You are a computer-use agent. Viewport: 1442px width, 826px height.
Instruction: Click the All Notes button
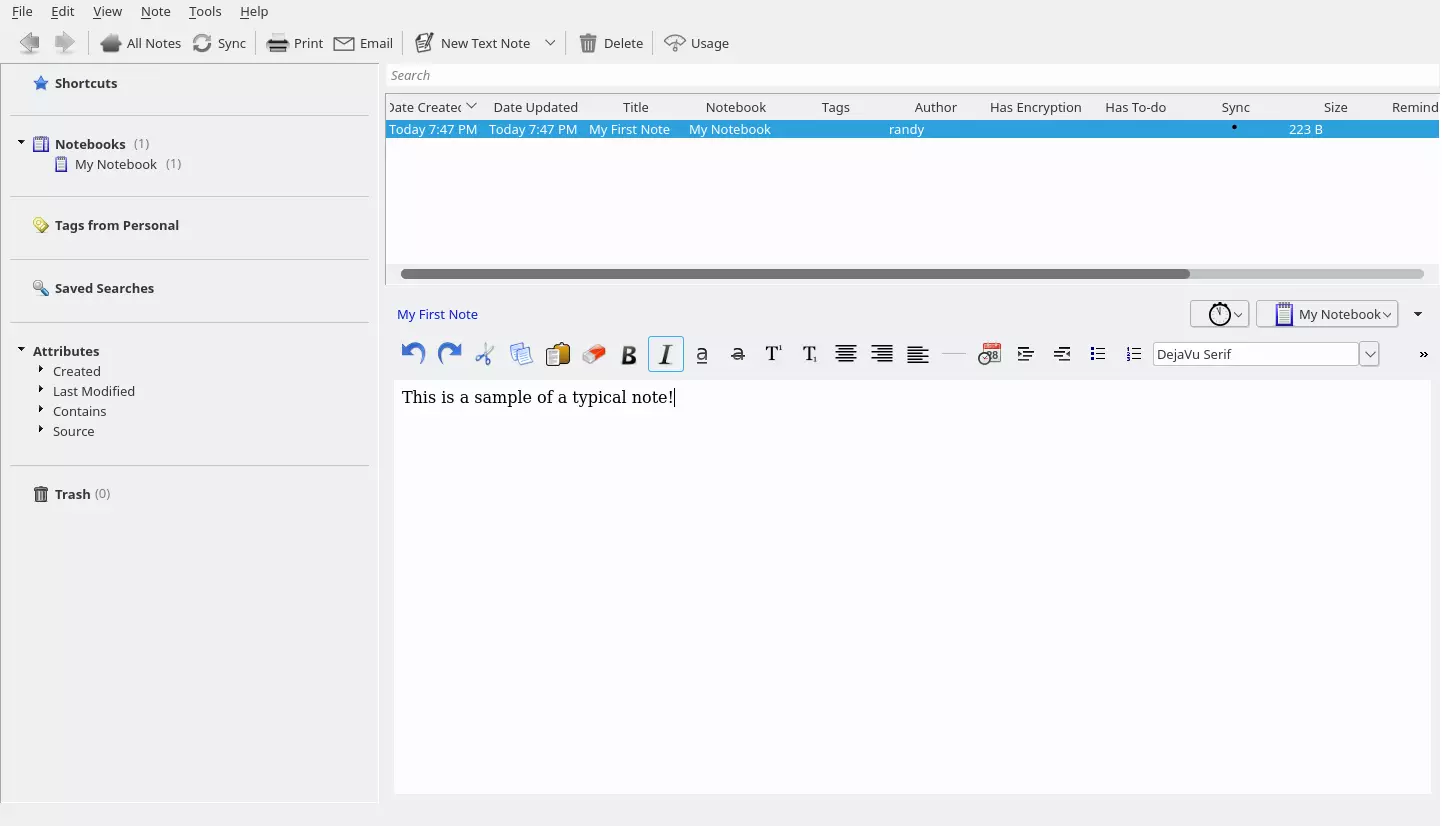click(141, 43)
